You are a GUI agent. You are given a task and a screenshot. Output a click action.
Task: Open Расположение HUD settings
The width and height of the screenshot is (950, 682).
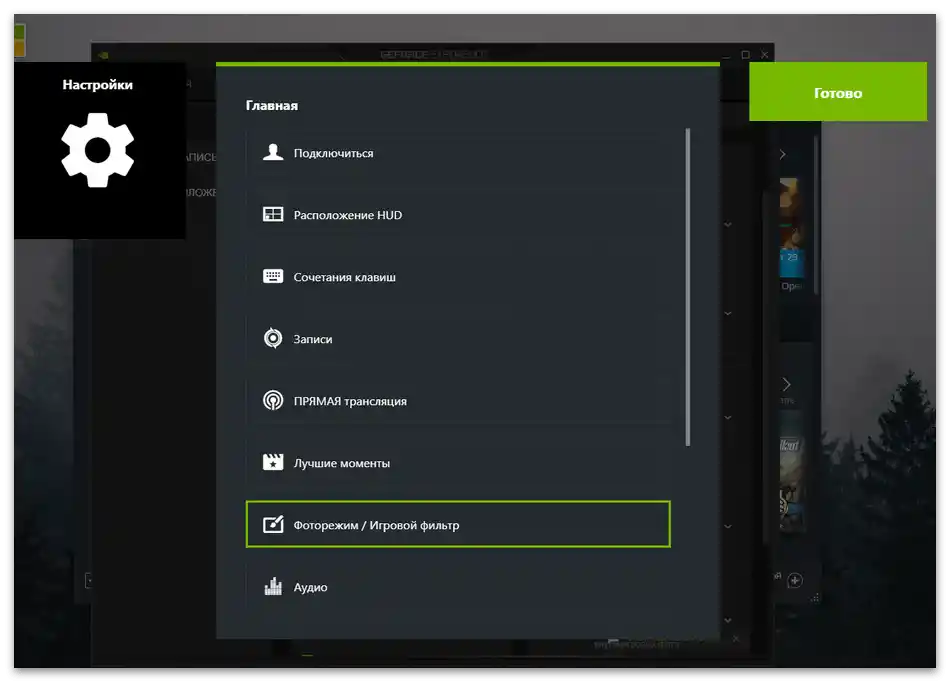(458, 214)
